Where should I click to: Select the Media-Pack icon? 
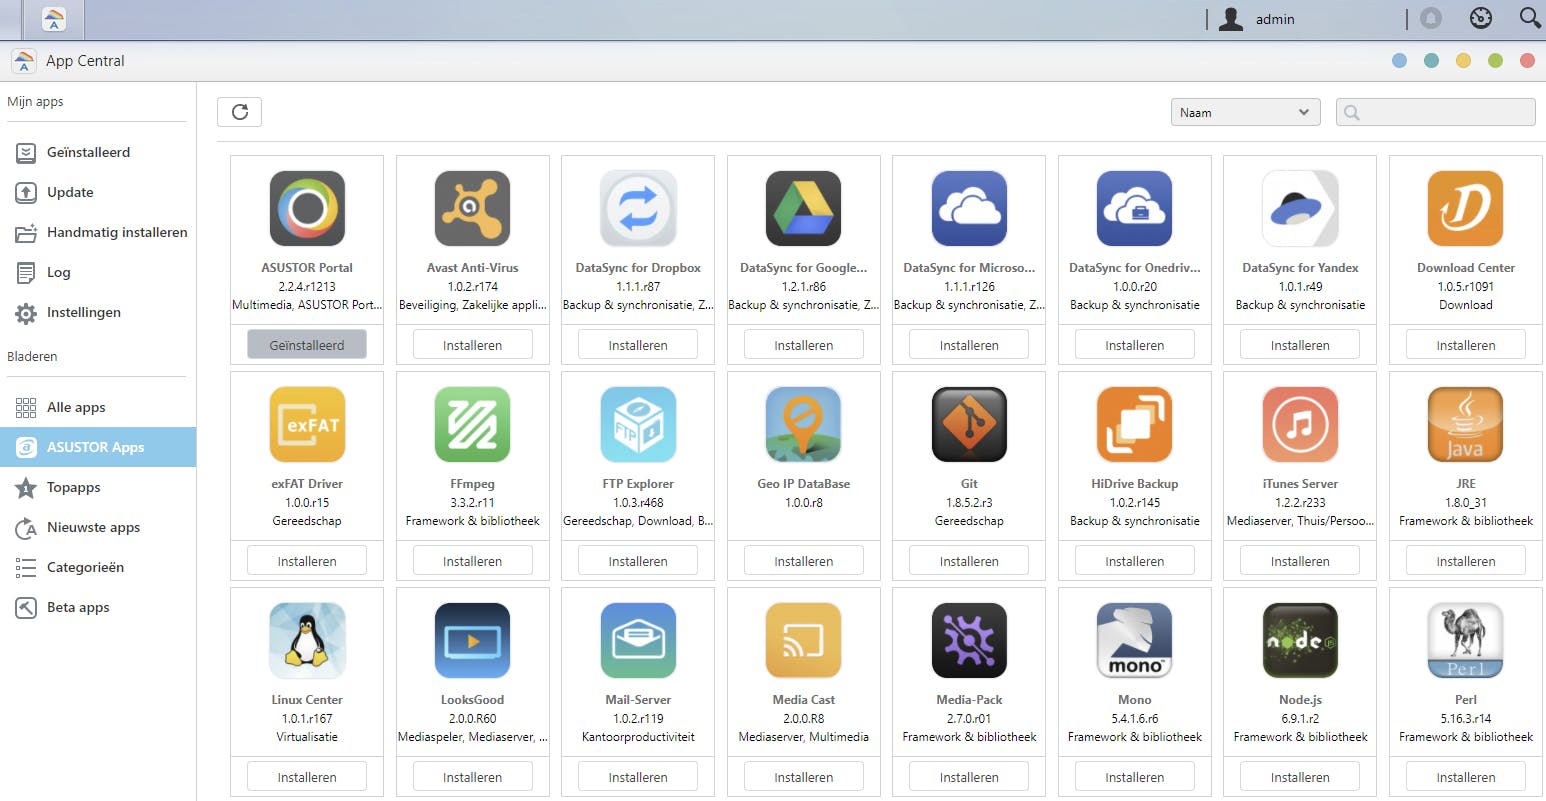[969, 640]
